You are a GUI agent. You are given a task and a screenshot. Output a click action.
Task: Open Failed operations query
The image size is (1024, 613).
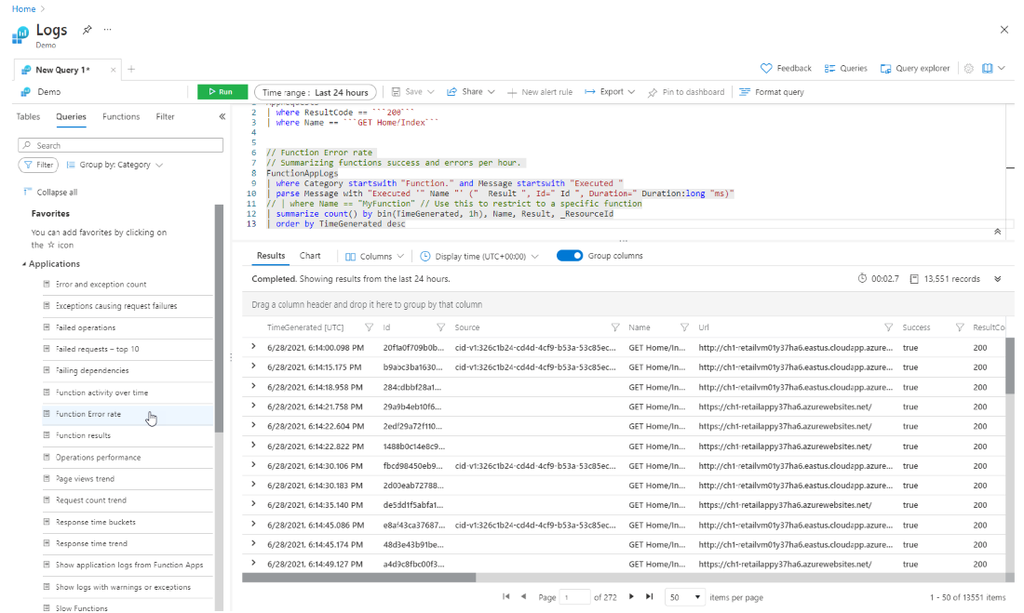click(86, 327)
